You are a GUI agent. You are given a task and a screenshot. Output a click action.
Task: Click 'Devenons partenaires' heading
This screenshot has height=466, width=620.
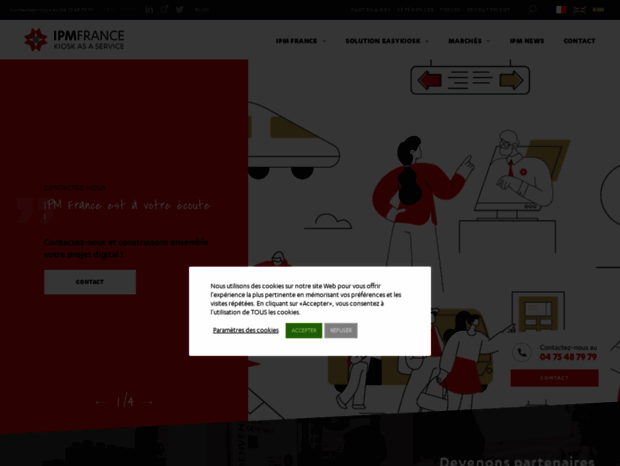517,461
